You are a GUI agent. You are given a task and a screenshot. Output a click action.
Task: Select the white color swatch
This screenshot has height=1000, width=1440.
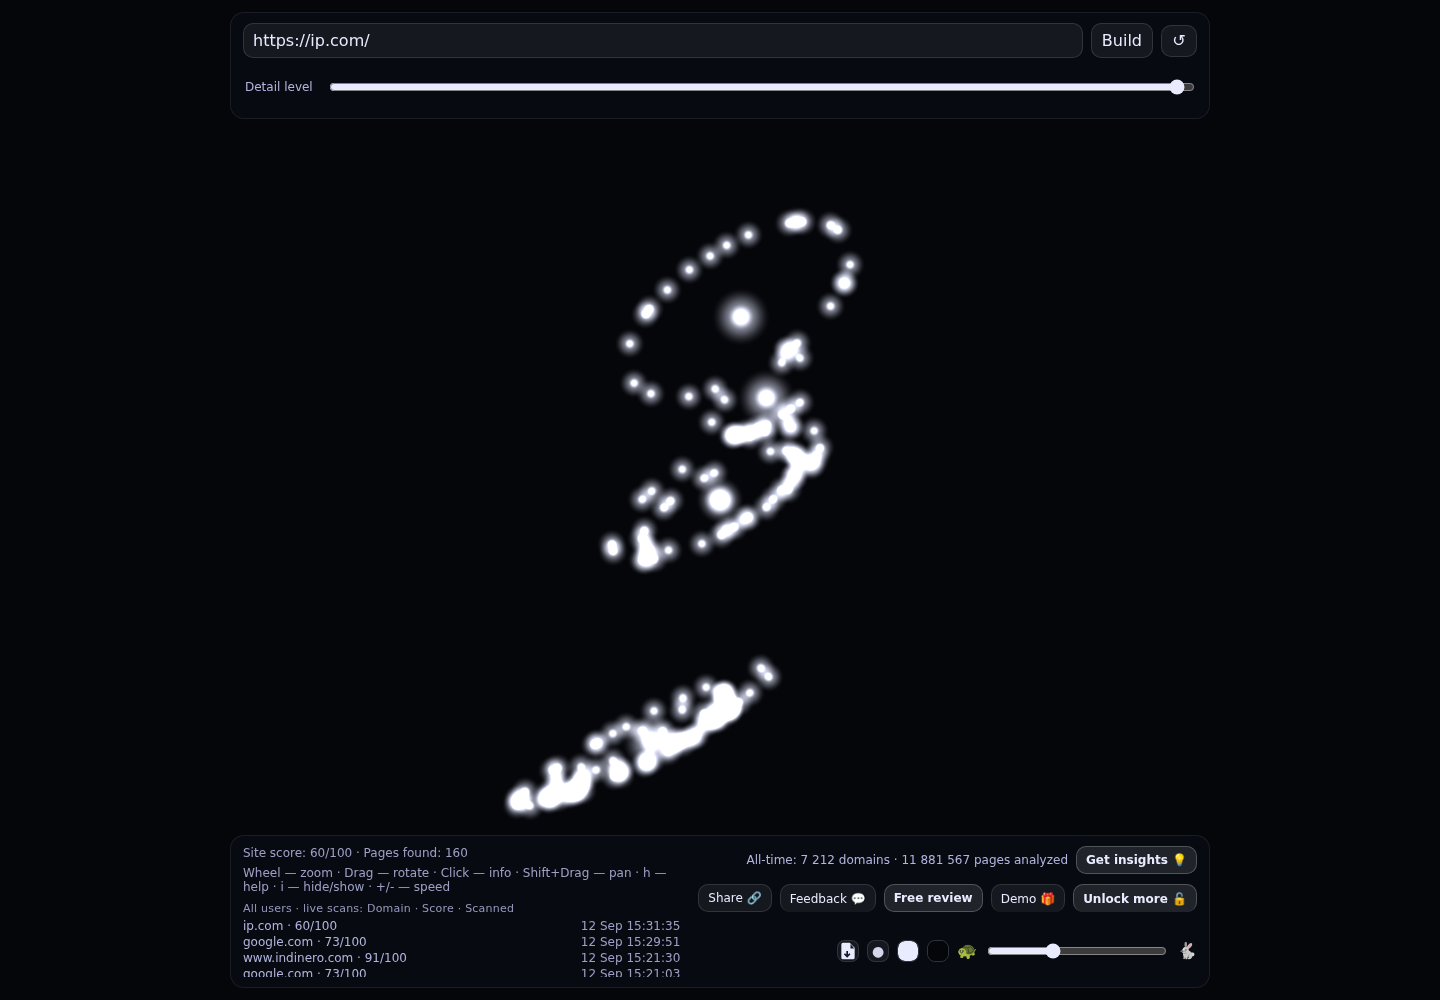pos(908,951)
